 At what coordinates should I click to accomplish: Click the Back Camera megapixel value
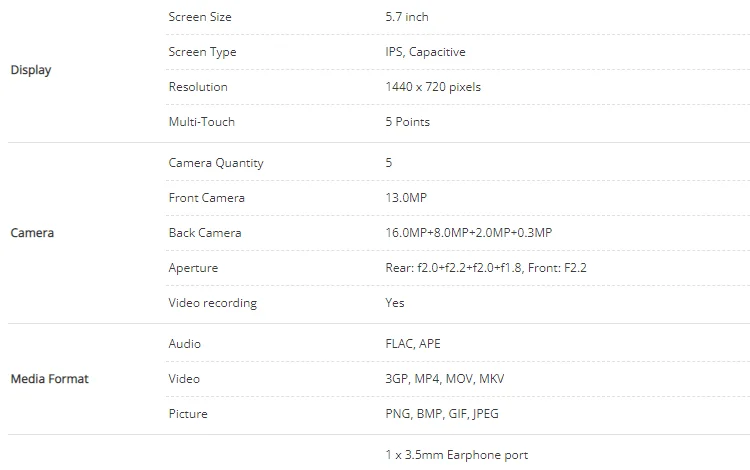468,233
